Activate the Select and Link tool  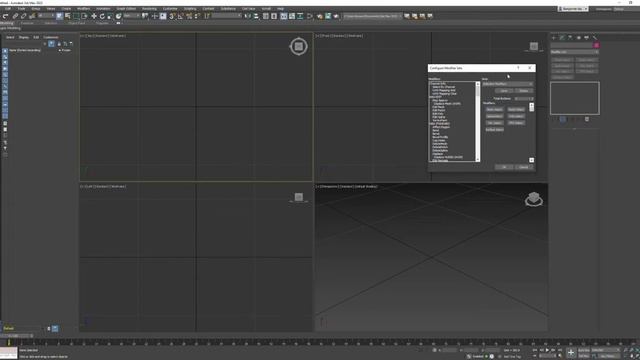15,16
